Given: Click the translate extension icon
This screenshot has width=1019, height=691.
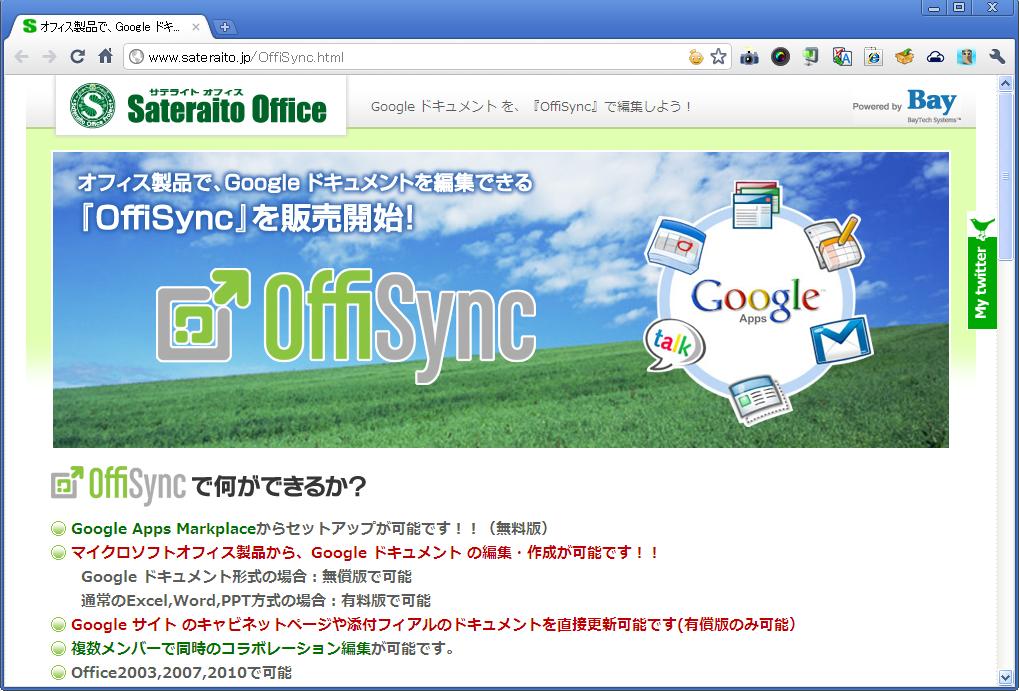Looking at the screenshot, I should 842,57.
